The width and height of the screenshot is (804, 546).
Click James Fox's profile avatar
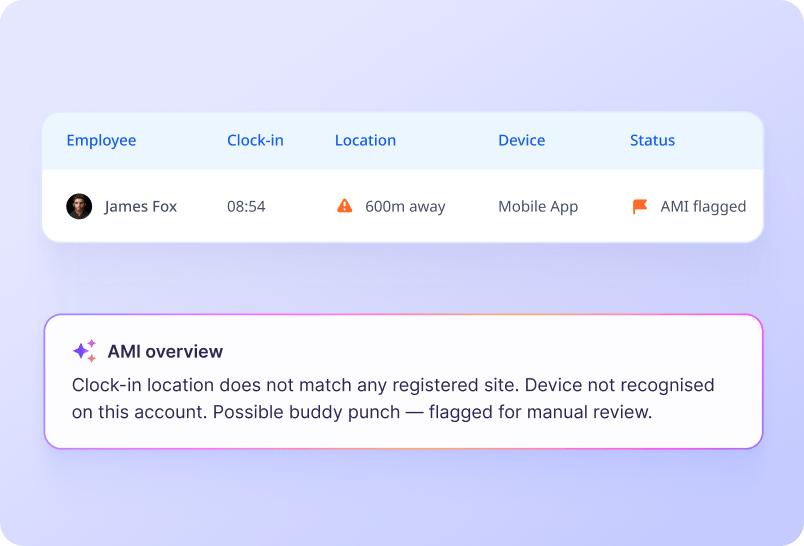pyautogui.click(x=79, y=206)
